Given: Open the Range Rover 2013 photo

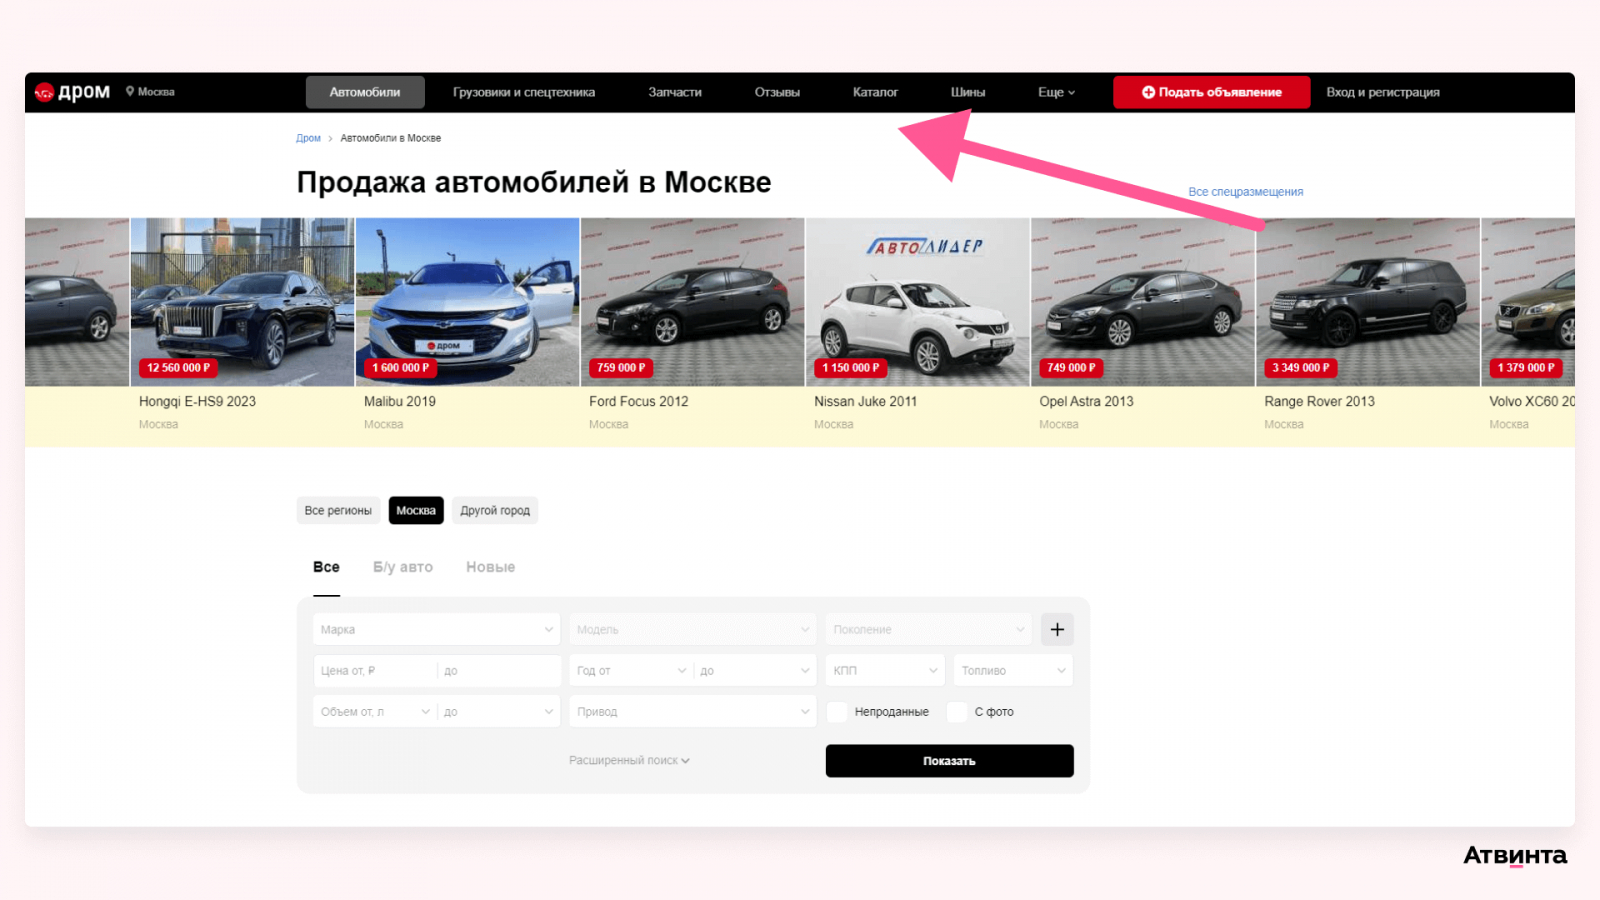Looking at the screenshot, I should pyautogui.click(x=1367, y=302).
